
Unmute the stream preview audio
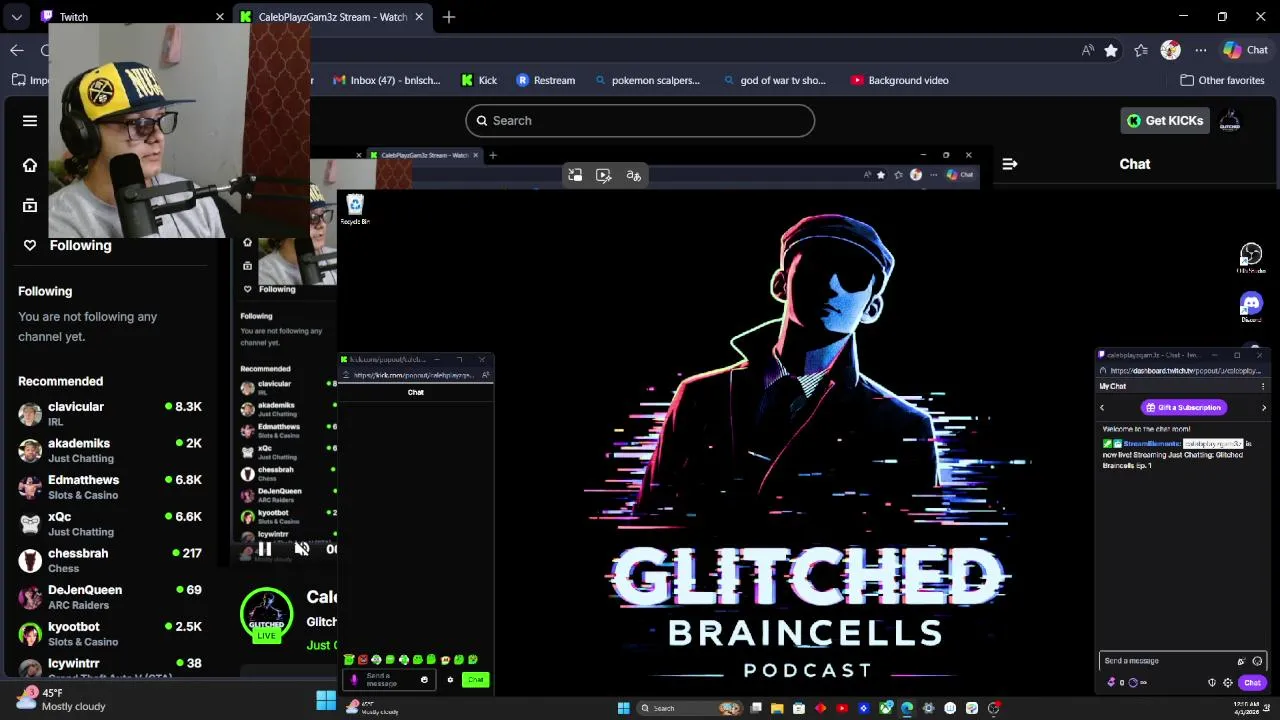click(302, 549)
